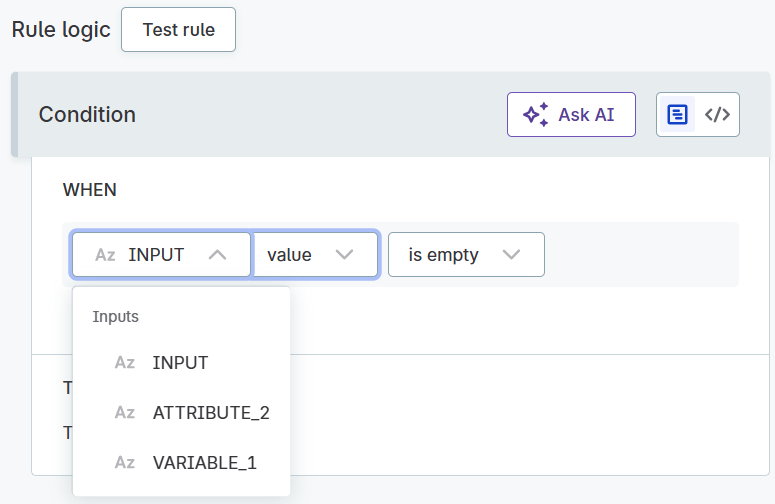Click the sparkle icon in Ask AI
Viewport: 775px width, 504px height.
click(x=536, y=115)
